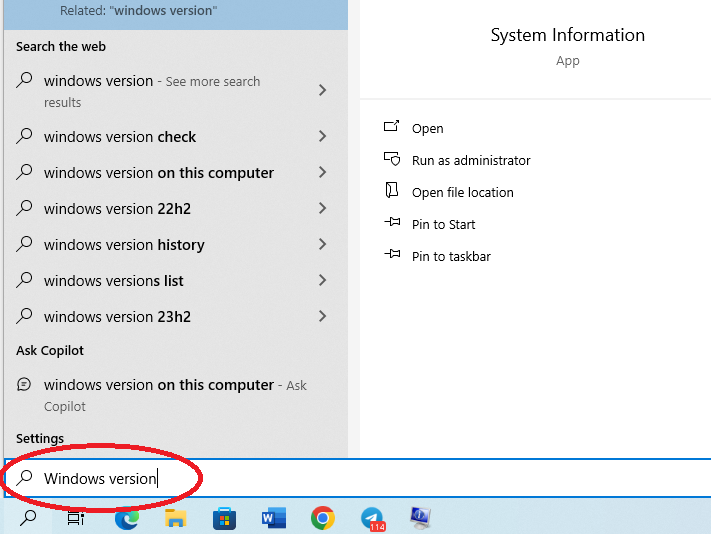Open Microsoft Store from the taskbar

(x=224, y=518)
